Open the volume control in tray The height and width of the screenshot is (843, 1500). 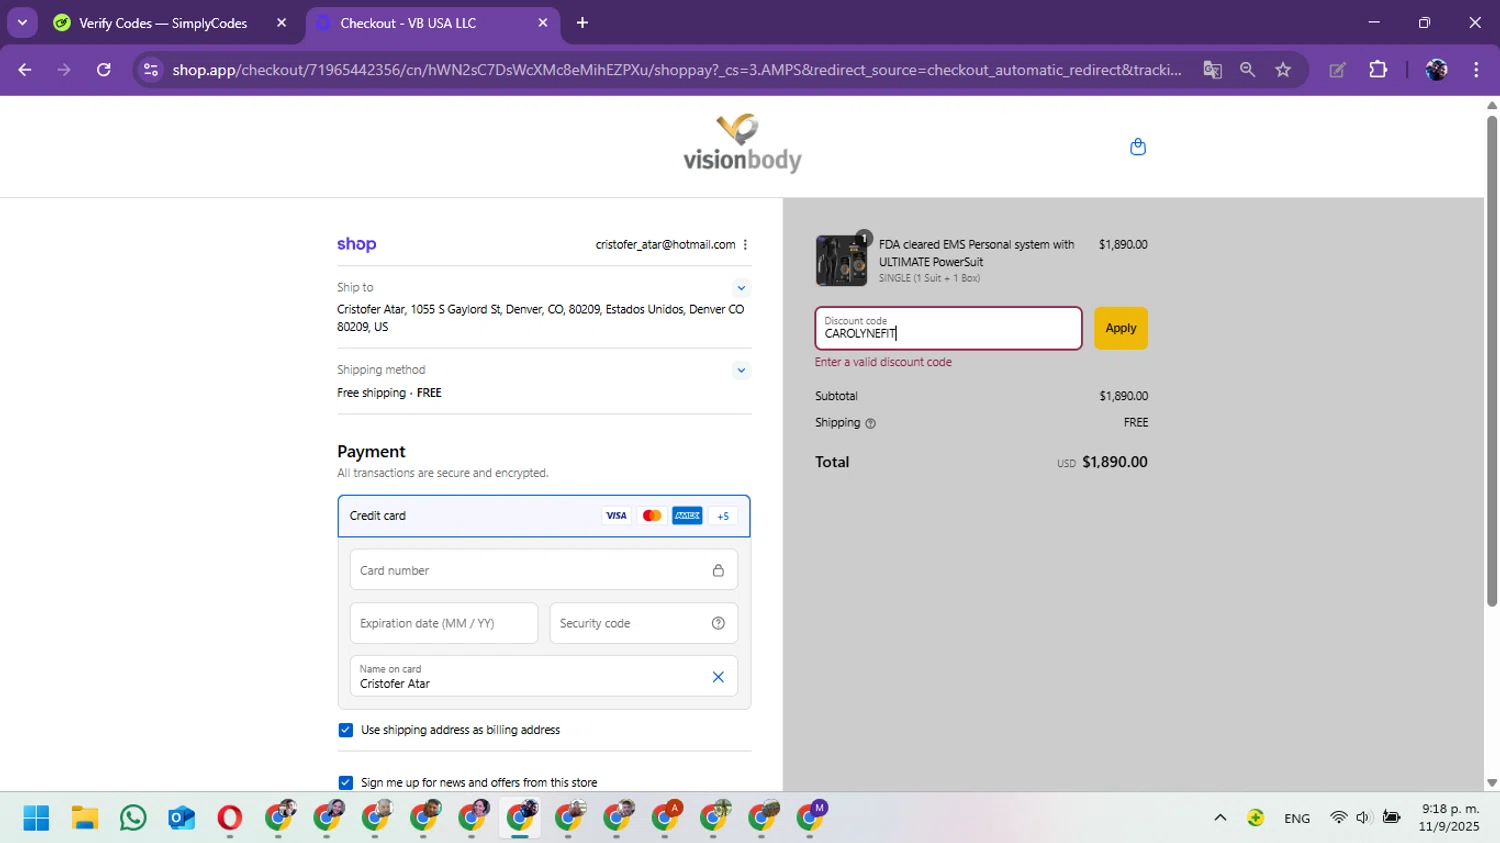point(1363,818)
